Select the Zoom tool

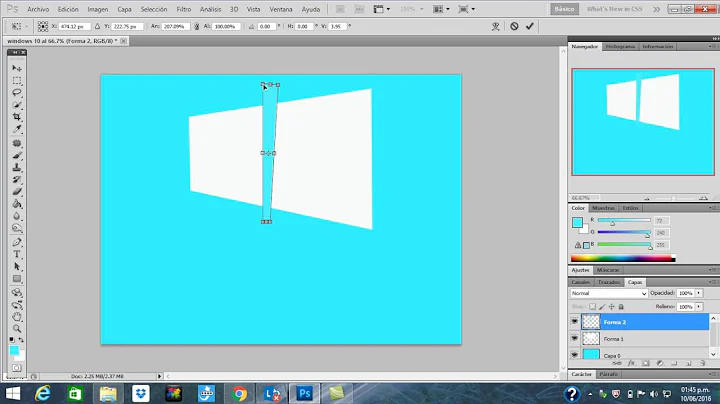pyautogui.click(x=17, y=329)
